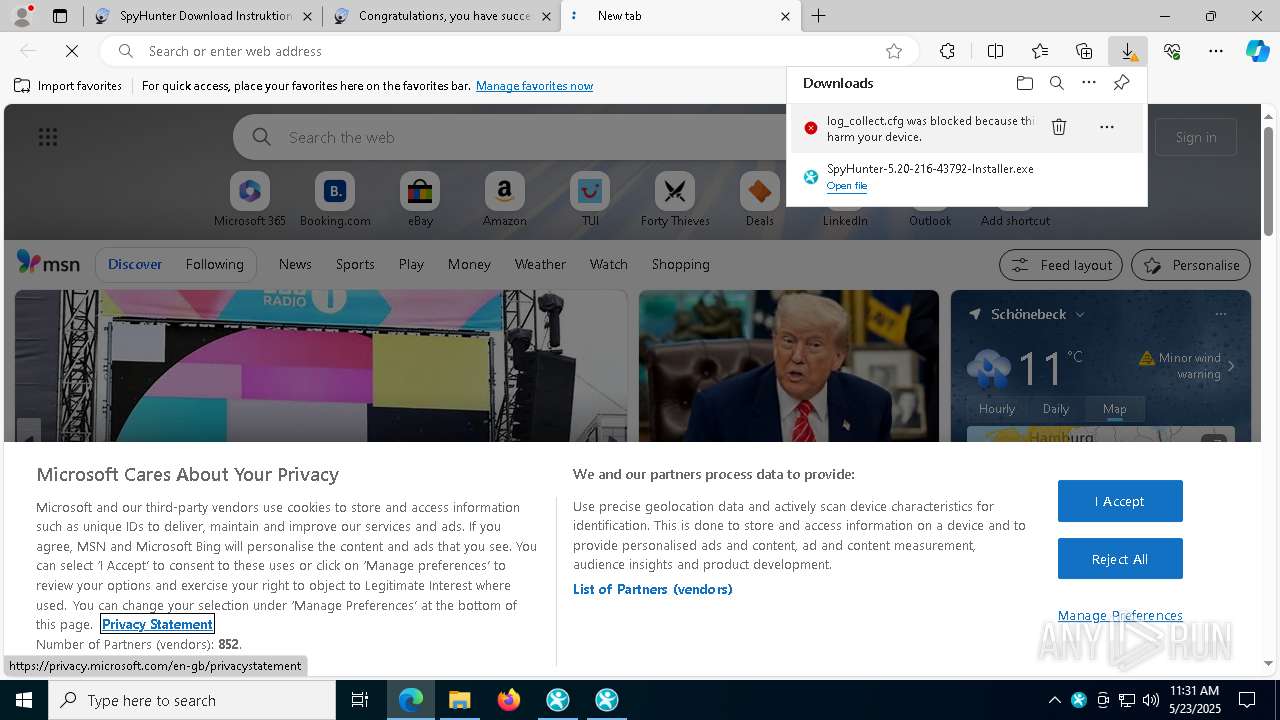The height and width of the screenshot is (720, 1280).
Task: Open the Amazon shortcut
Action: [504, 199]
